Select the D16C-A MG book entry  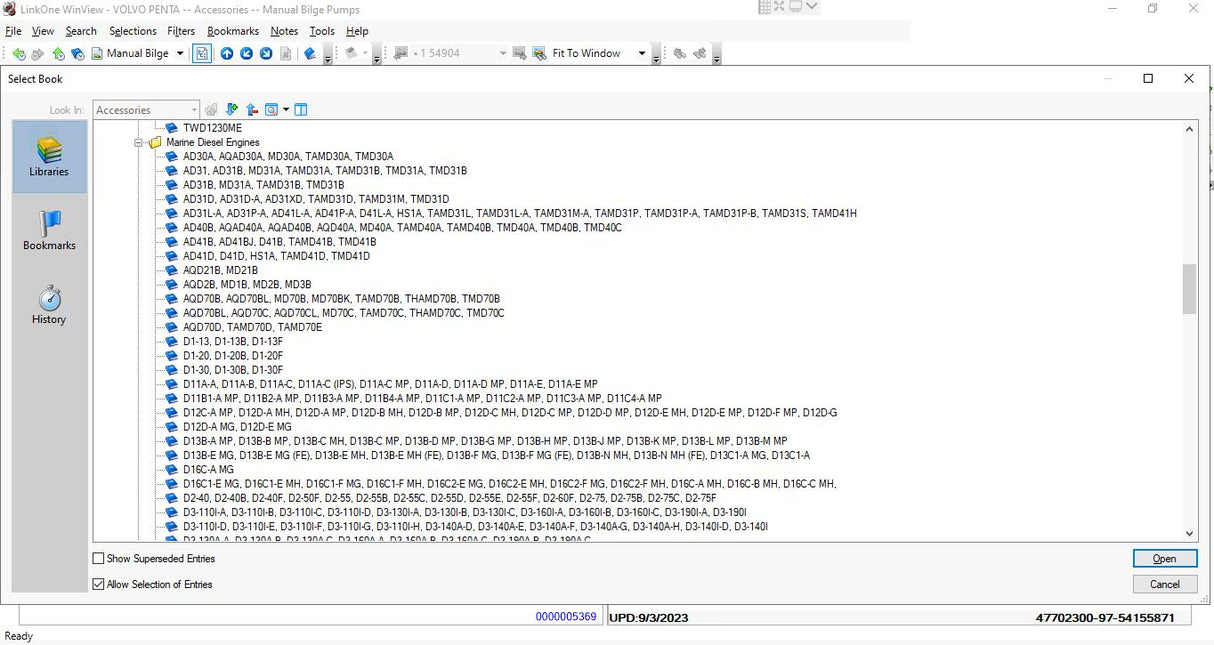tap(208, 469)
